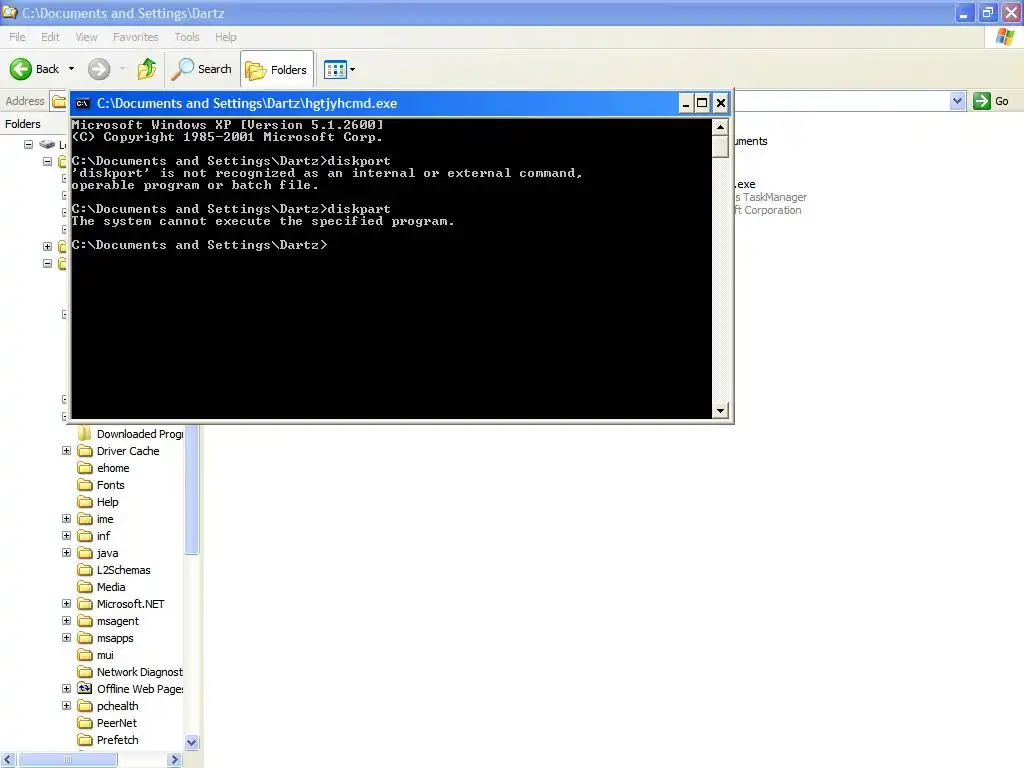Select the Downloaded Program Files folder
Image resolution: width=1024 pixels, height=768 pixels.
coord(130,434)
